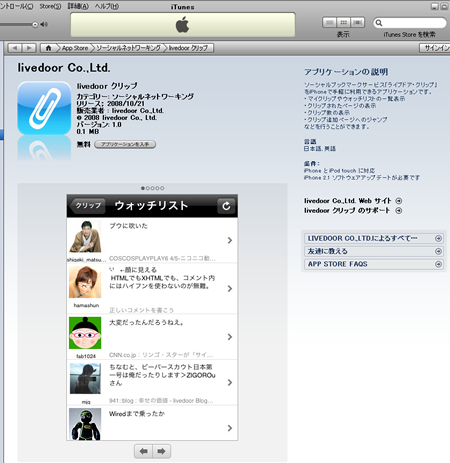The image size is (450, 463).
Task: Click the iTunes Store search field
Action: pos(410,23)
